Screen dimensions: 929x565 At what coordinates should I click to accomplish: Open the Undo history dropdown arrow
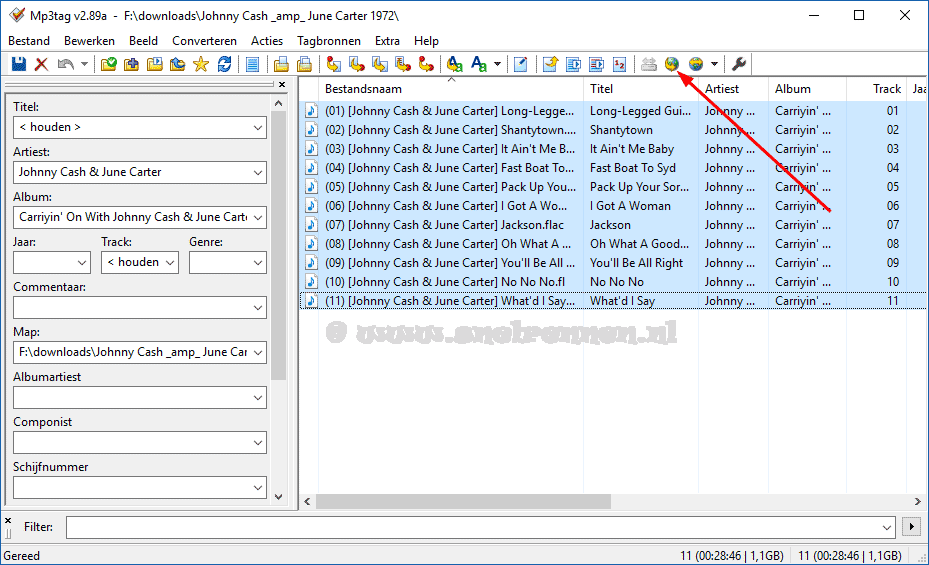[84, 64]
